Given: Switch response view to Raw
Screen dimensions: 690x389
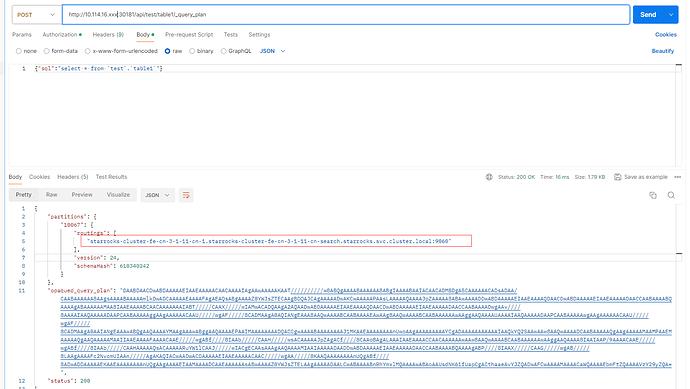Looking at the screenshot, I should (x=51, y=195).
